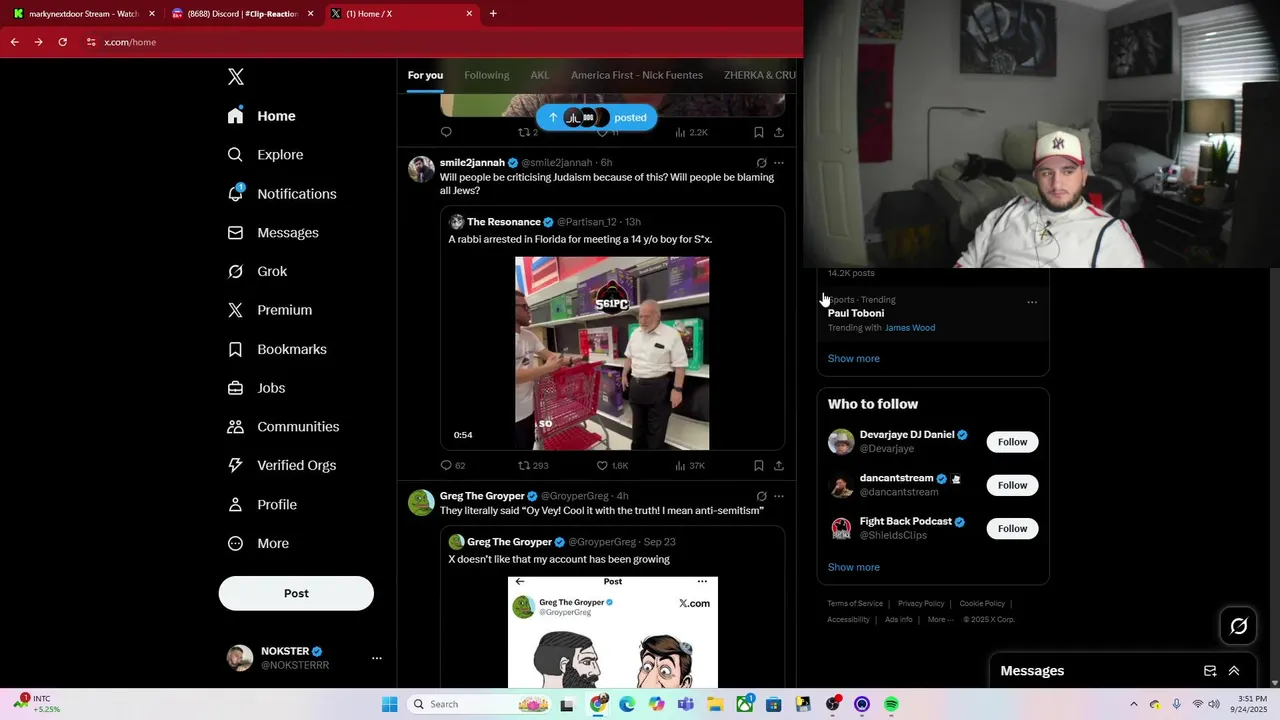Open a new browser tab
This screenshot has width=1280, height=720.
click(493, 14)
